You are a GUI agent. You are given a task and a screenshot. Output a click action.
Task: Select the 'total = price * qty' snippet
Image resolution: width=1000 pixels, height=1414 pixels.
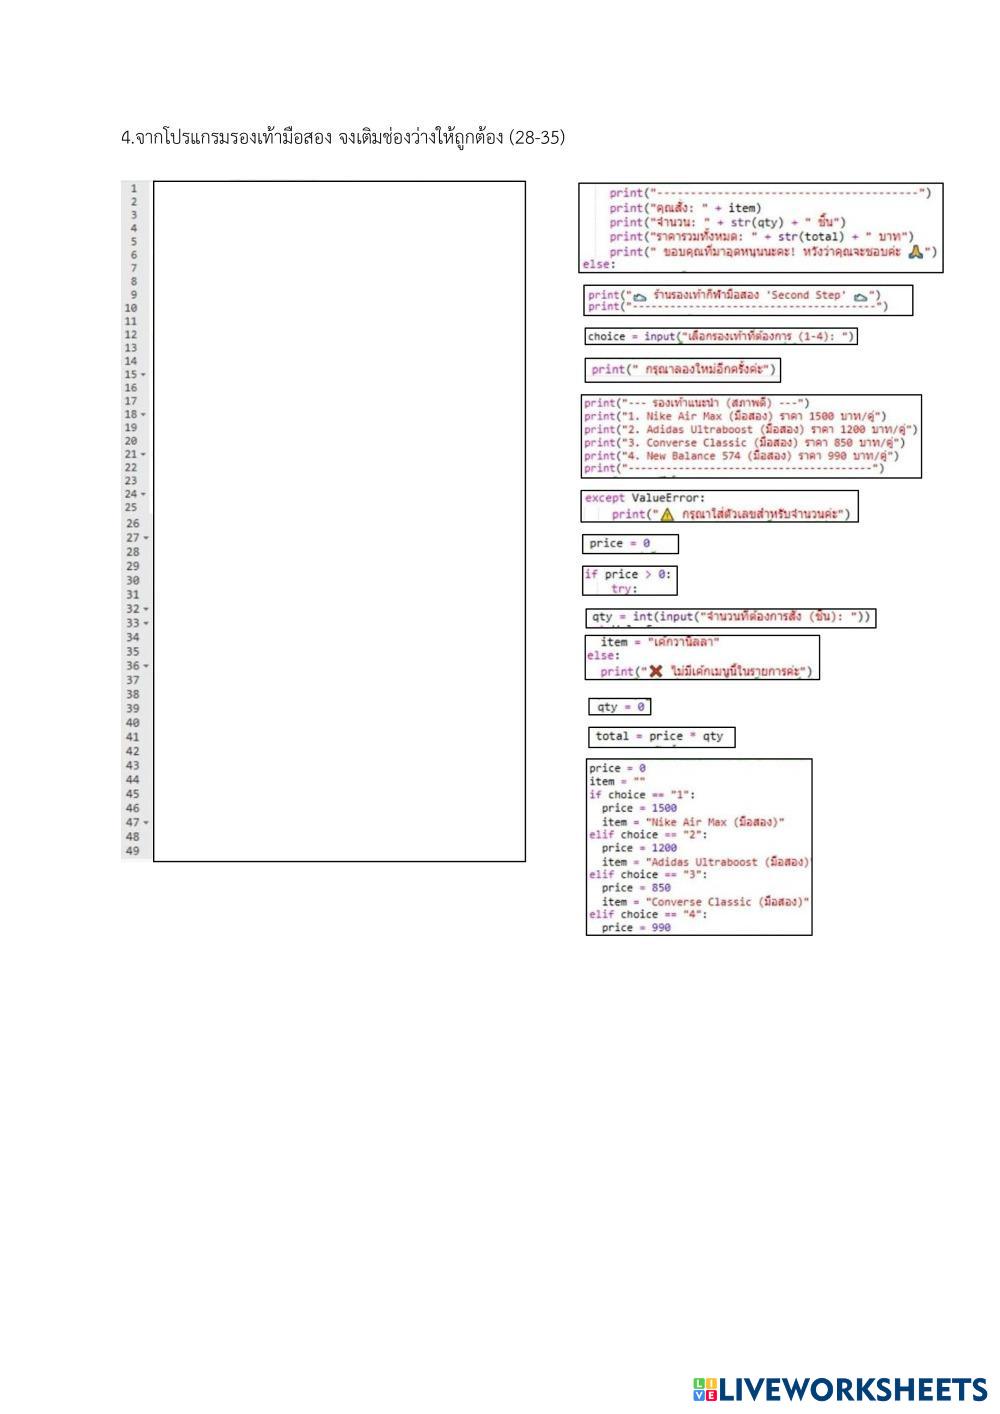click(660, 737)
